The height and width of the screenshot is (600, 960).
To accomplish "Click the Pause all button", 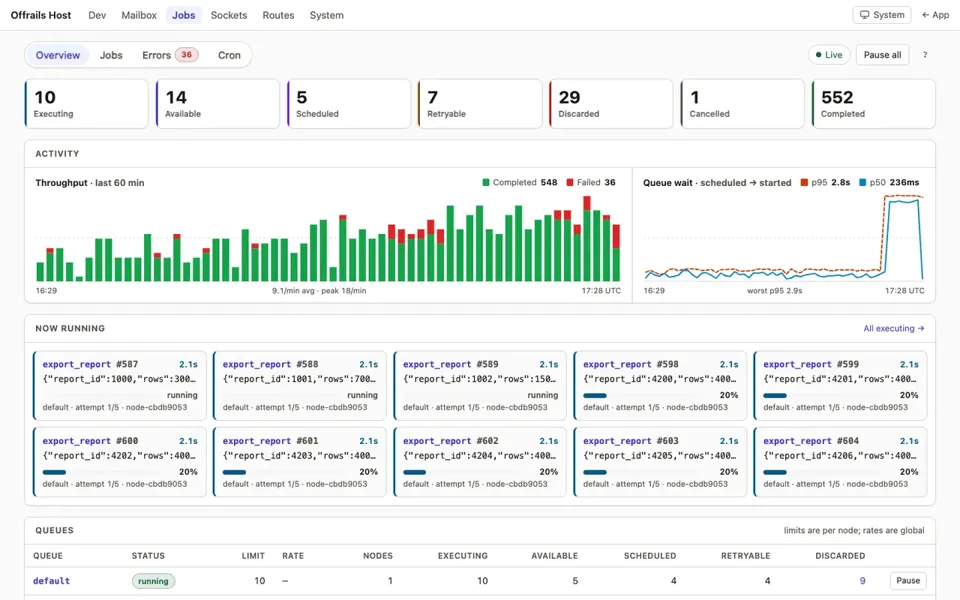I will pos(882,55).
